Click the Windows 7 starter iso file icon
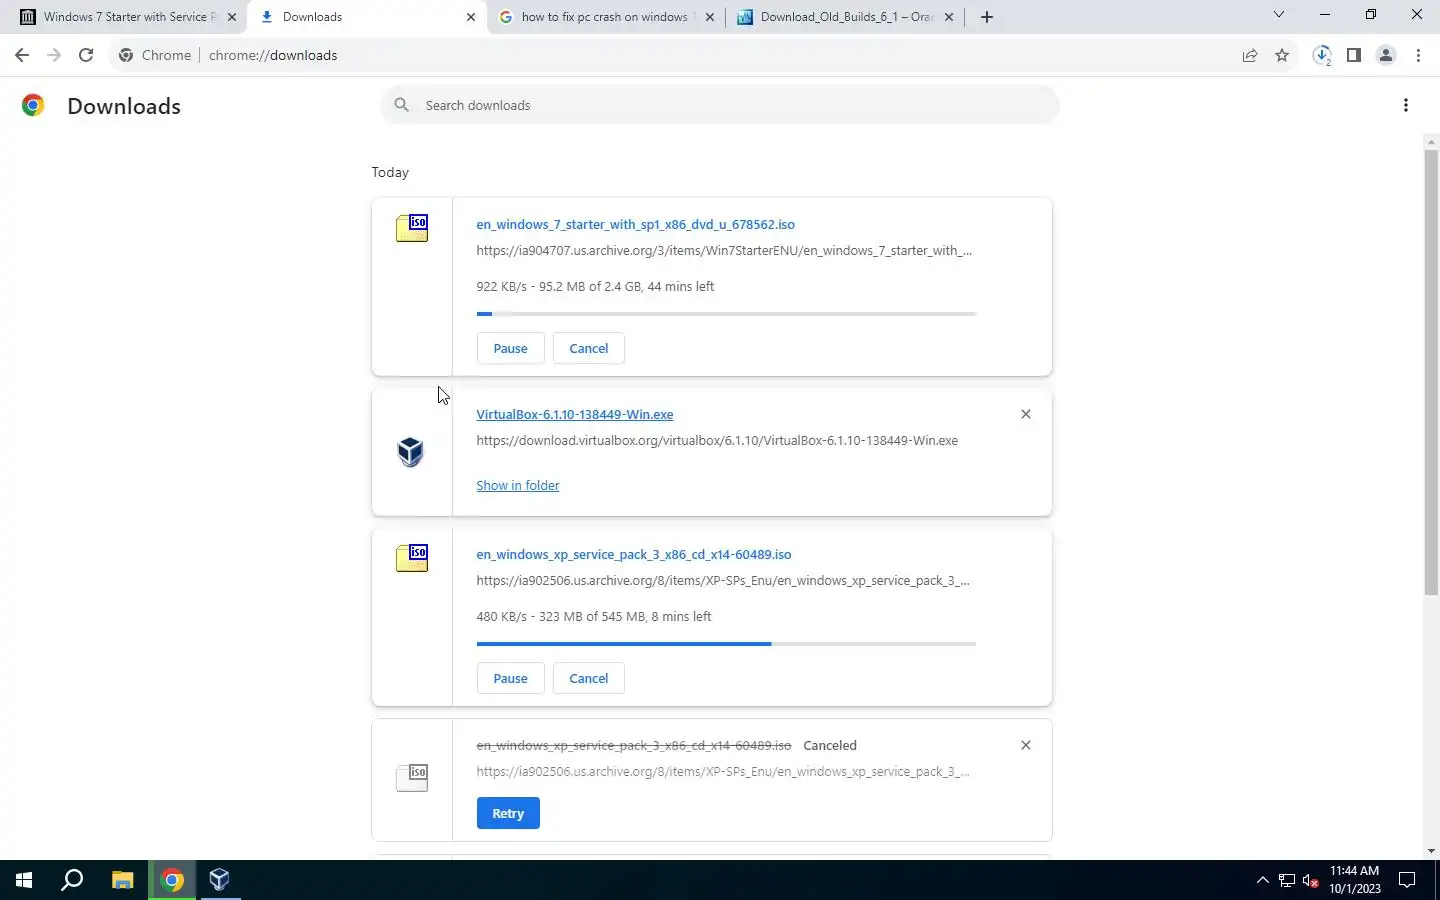The width and height of the screenshot is (1440, 900). tap(412, 228)
